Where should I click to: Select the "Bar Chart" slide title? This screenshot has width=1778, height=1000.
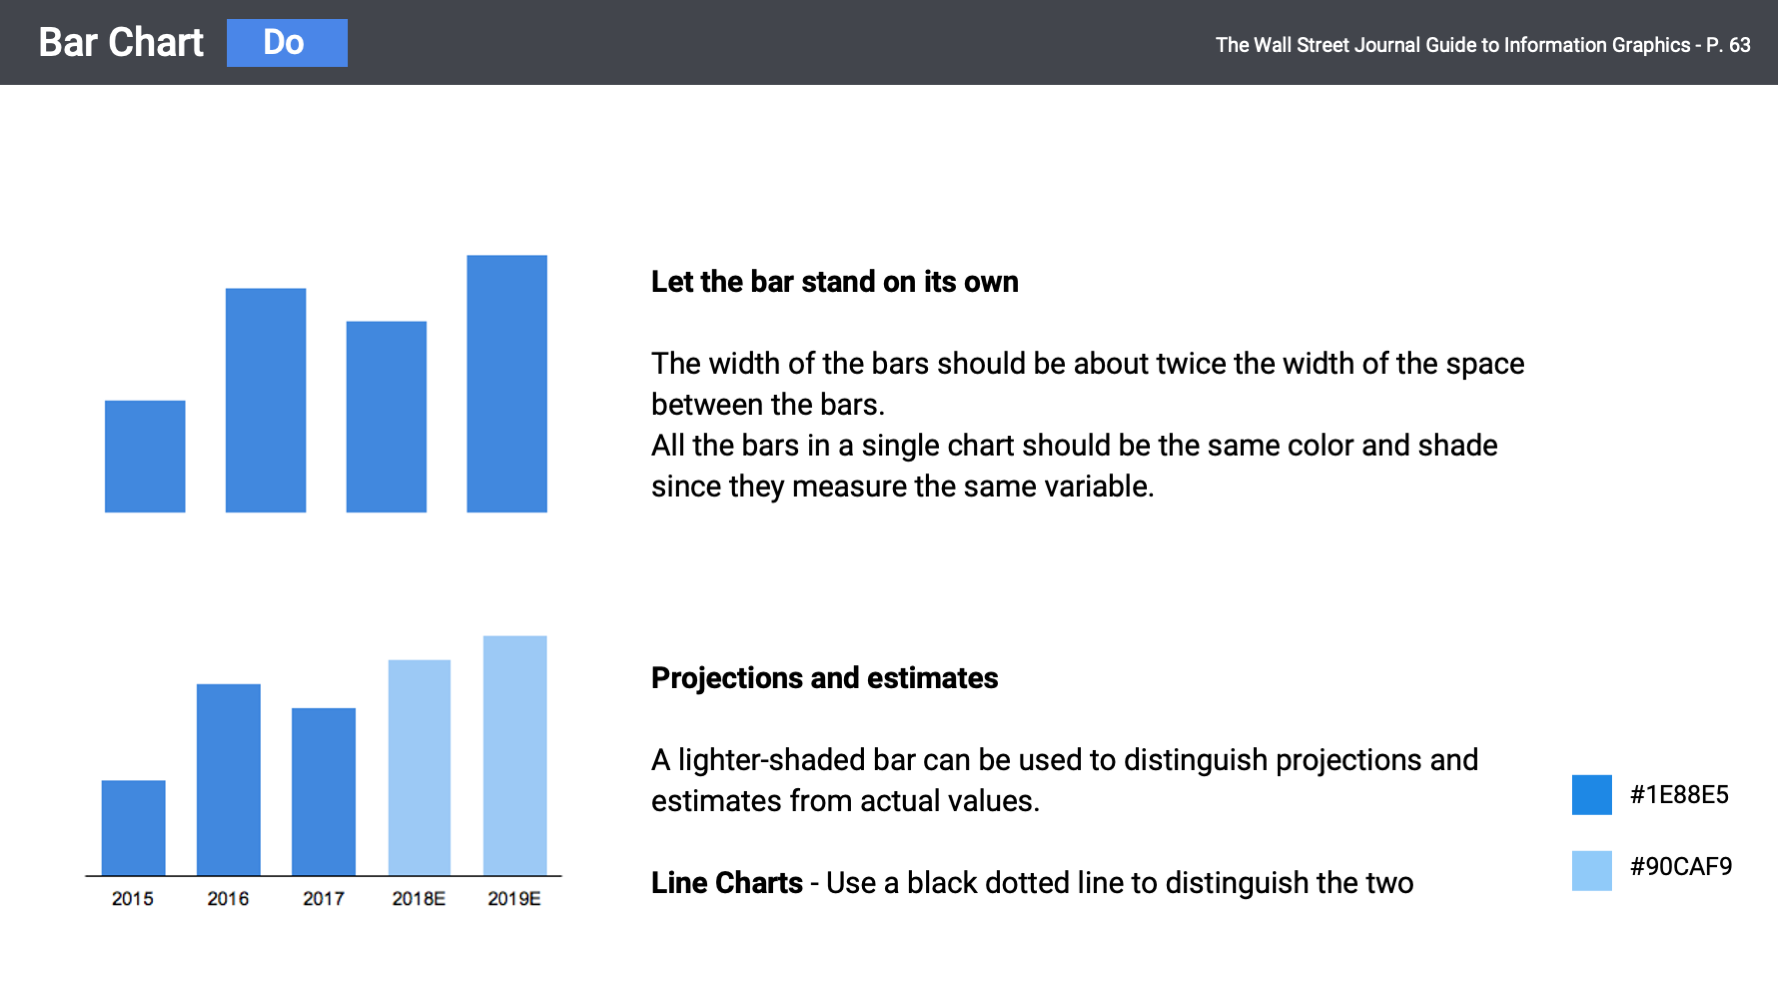pos(121,43)
